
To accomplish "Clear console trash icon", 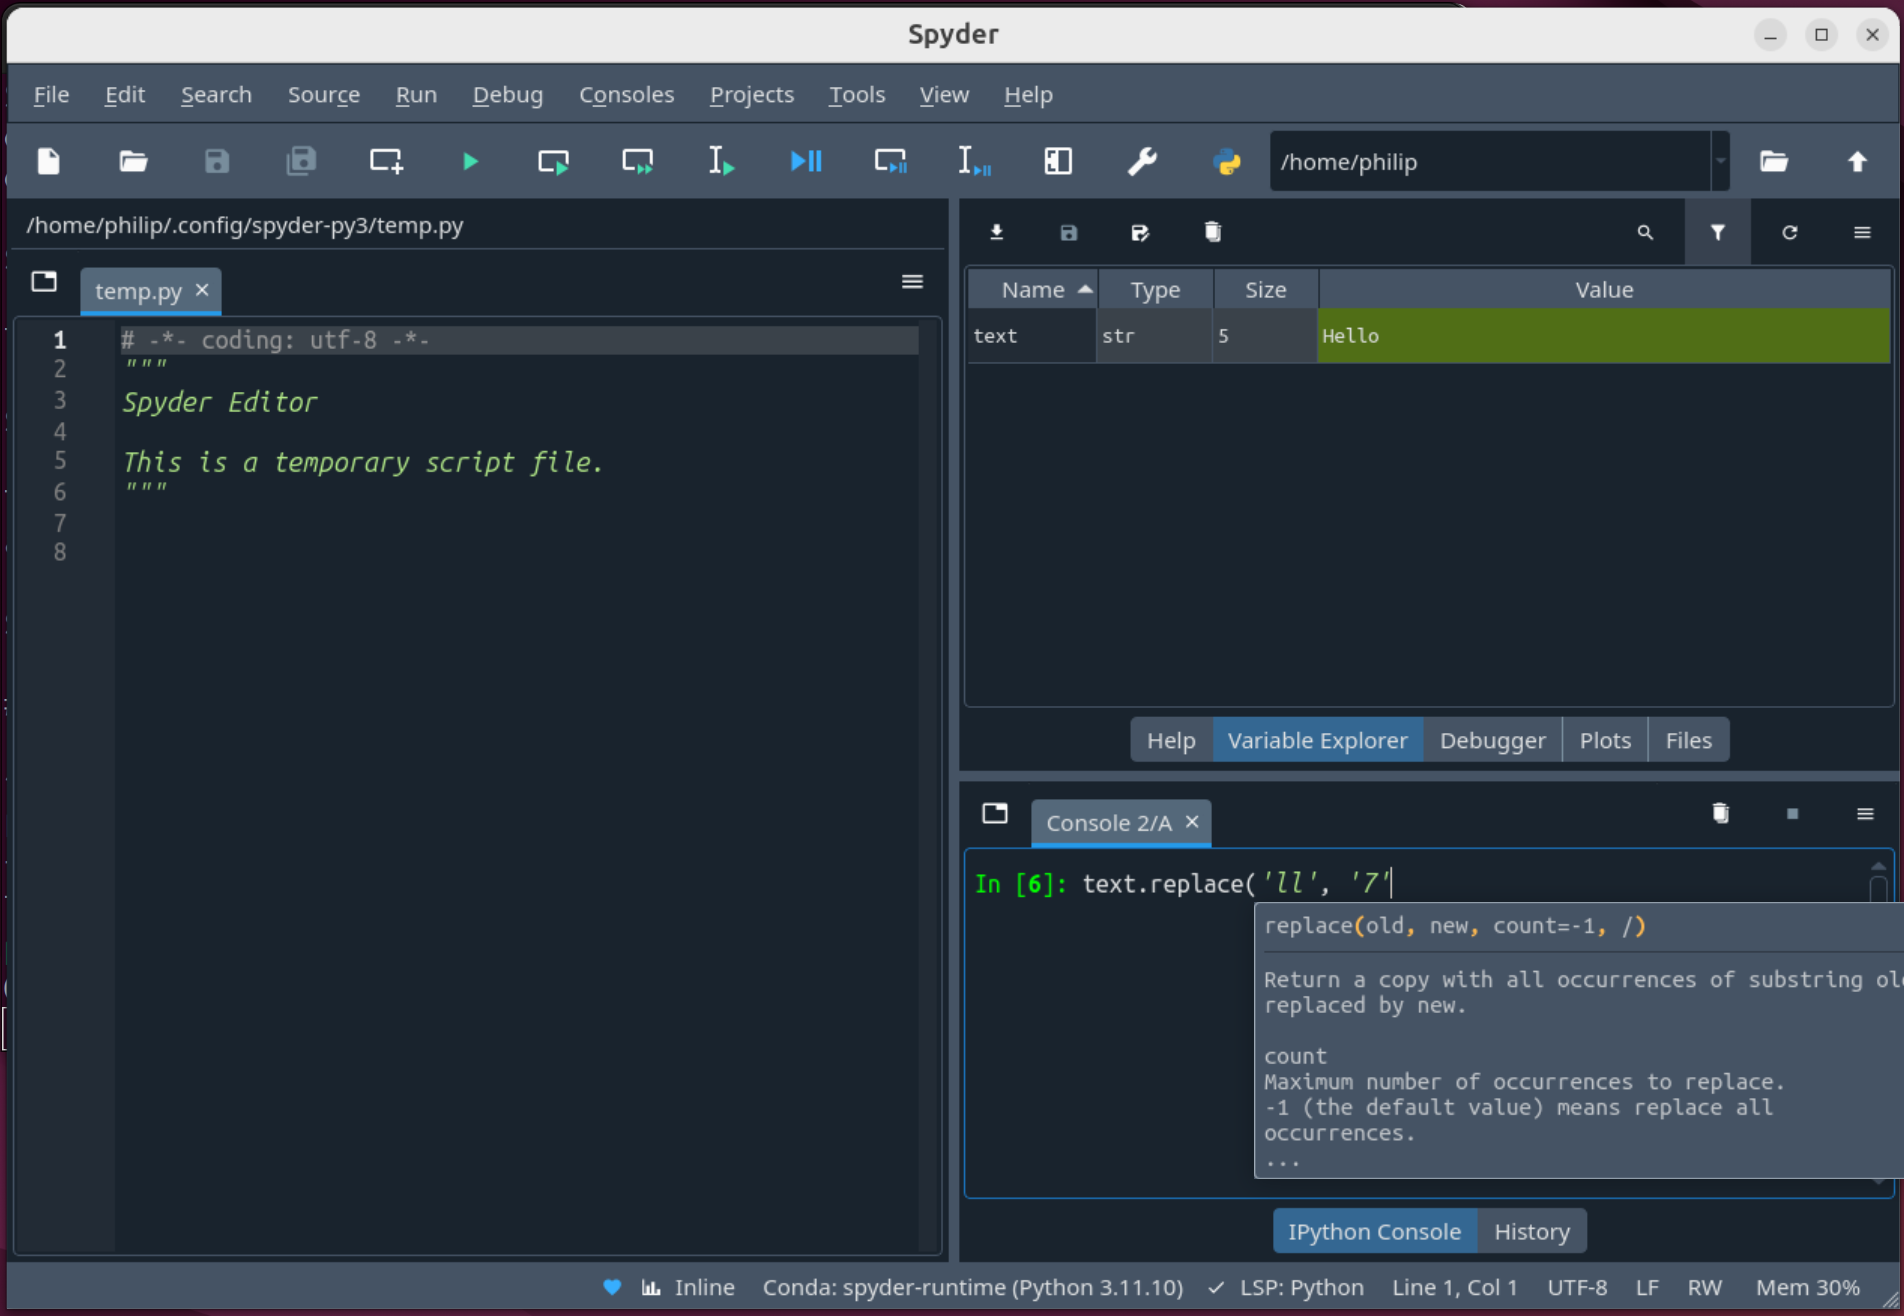I will [1720, 813].
